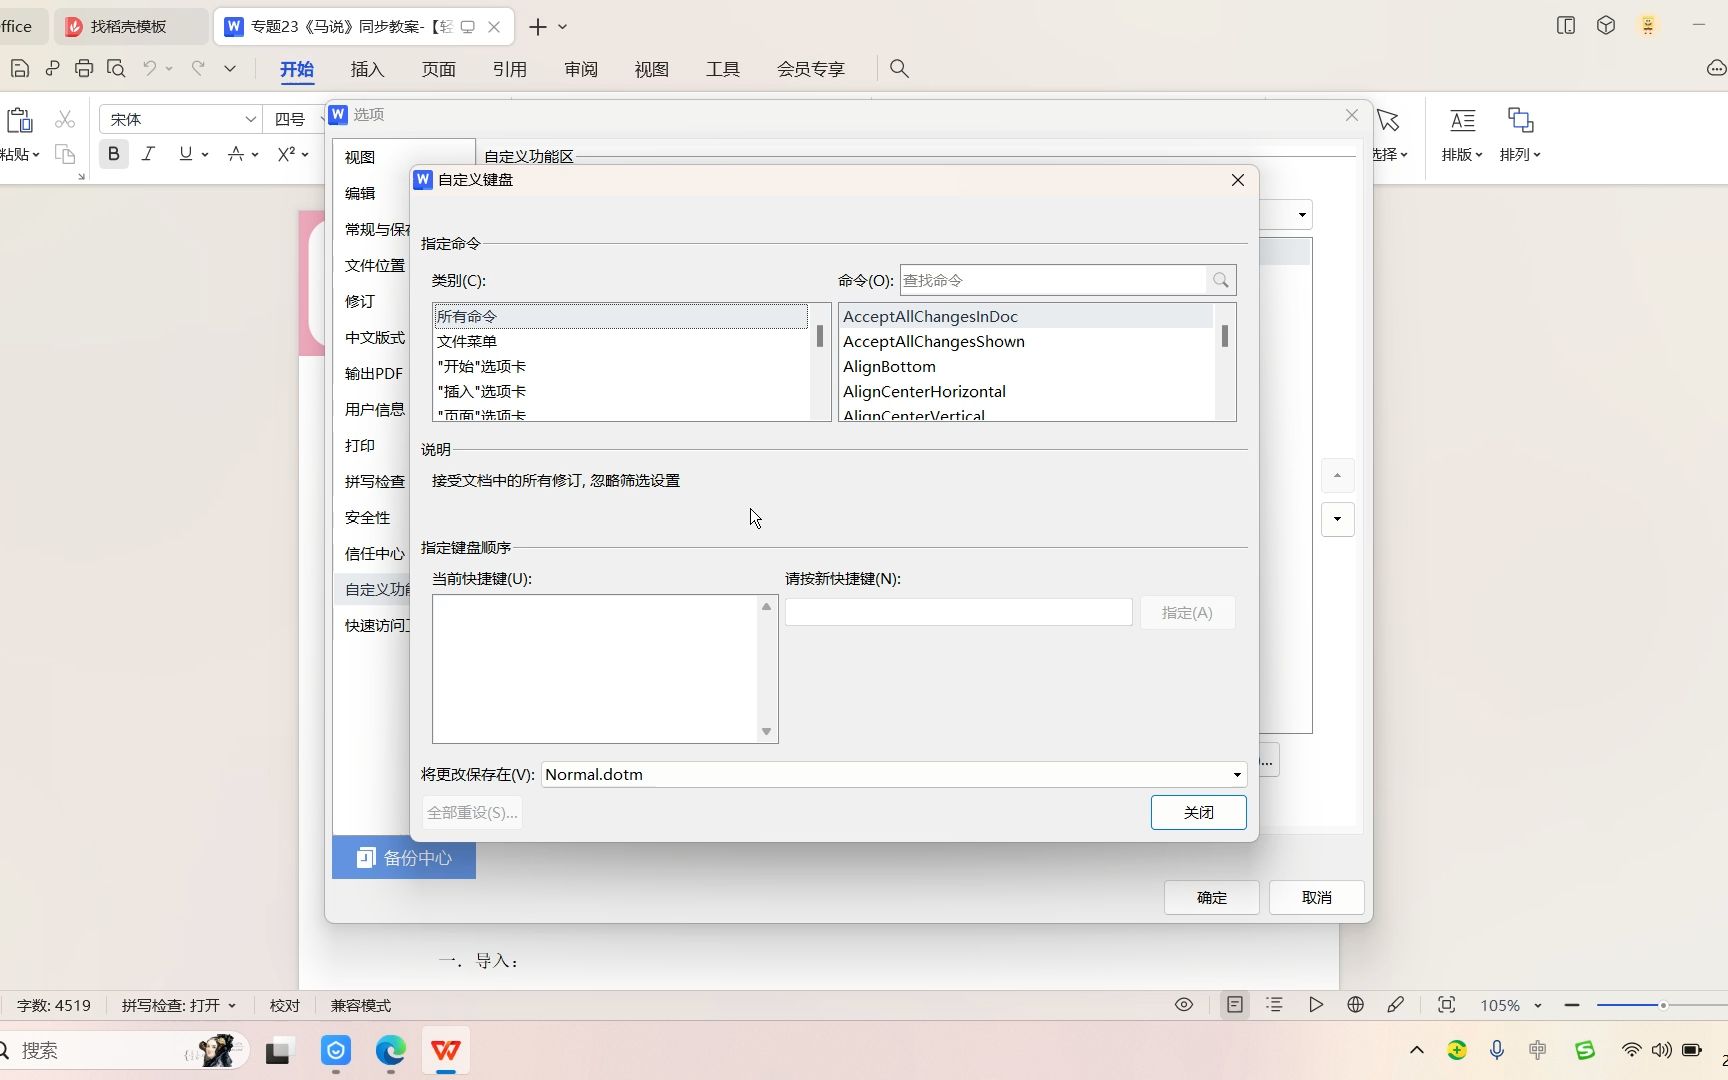Select 文件菜单 in category list
The image size is (1728, 1080).
tap(620, 342)
